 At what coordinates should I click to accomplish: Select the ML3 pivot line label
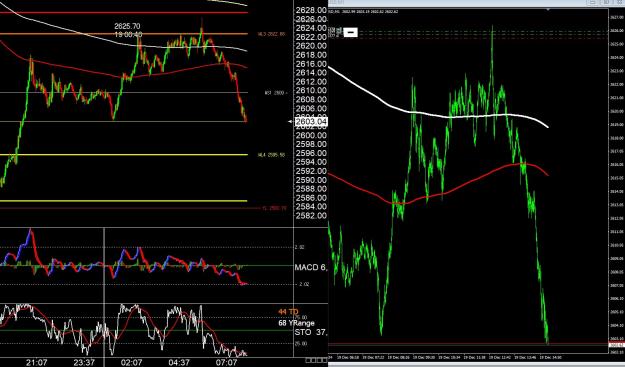(271, 34)
